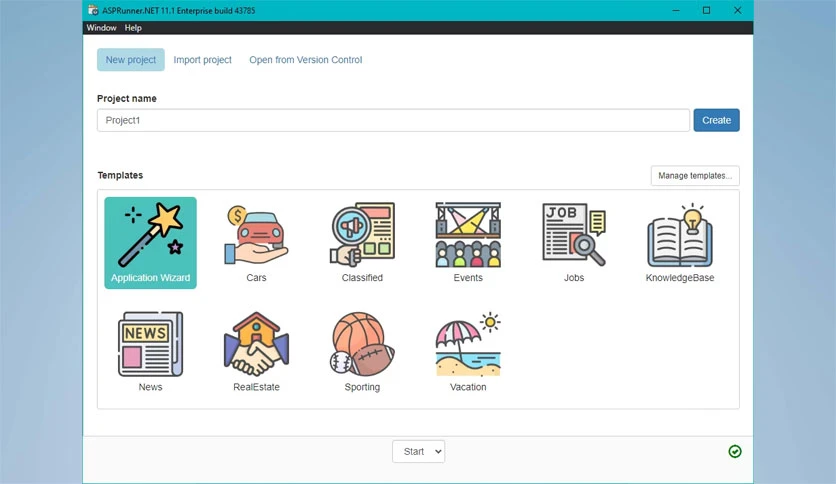Click the "News" template label

coord(150,387)
